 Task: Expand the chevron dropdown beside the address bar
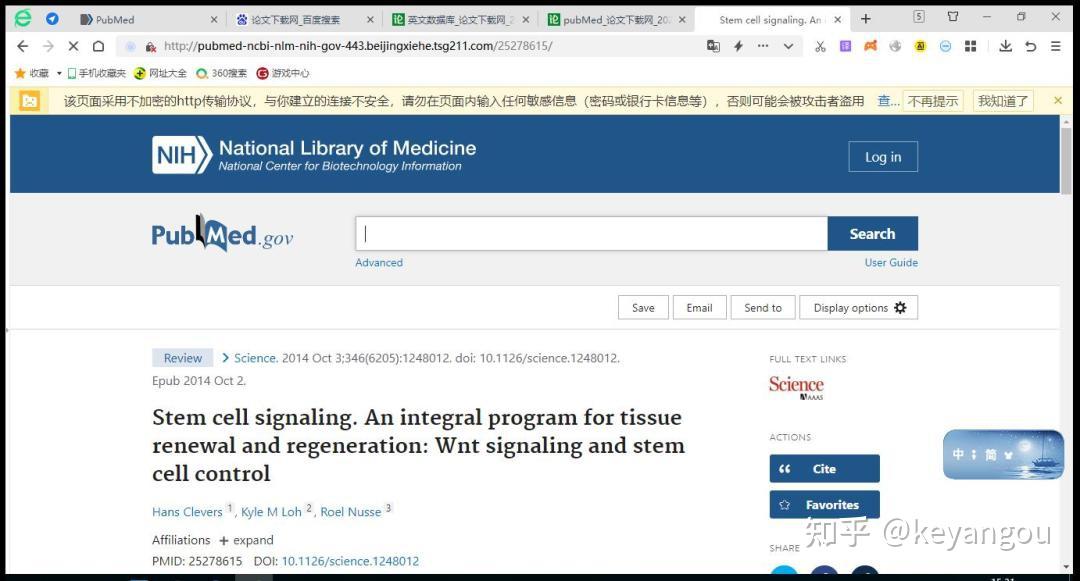pyautogui.click(x=787, y=46)
